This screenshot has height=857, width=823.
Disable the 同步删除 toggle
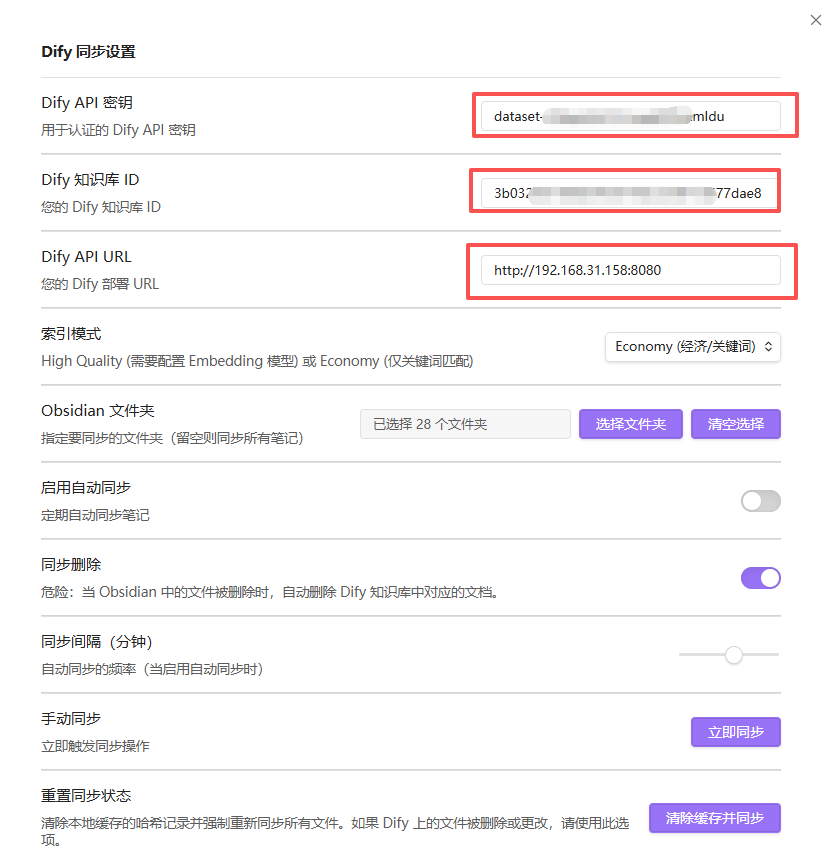coord(761,578)
